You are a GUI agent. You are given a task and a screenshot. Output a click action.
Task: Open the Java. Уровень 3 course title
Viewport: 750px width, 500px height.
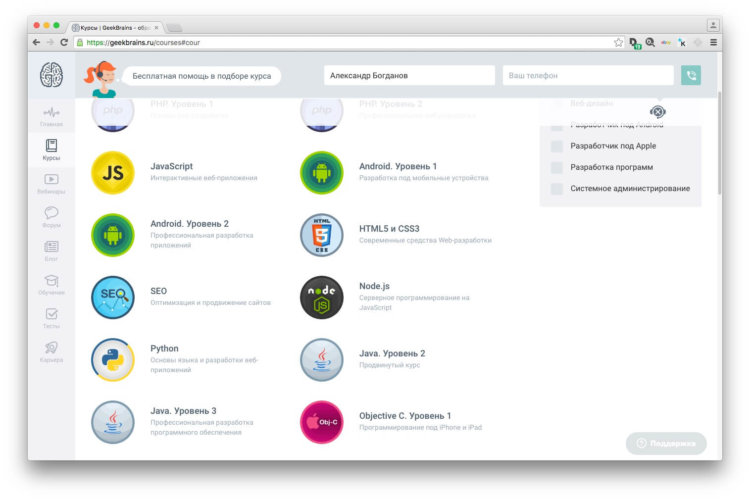(183, 411)
